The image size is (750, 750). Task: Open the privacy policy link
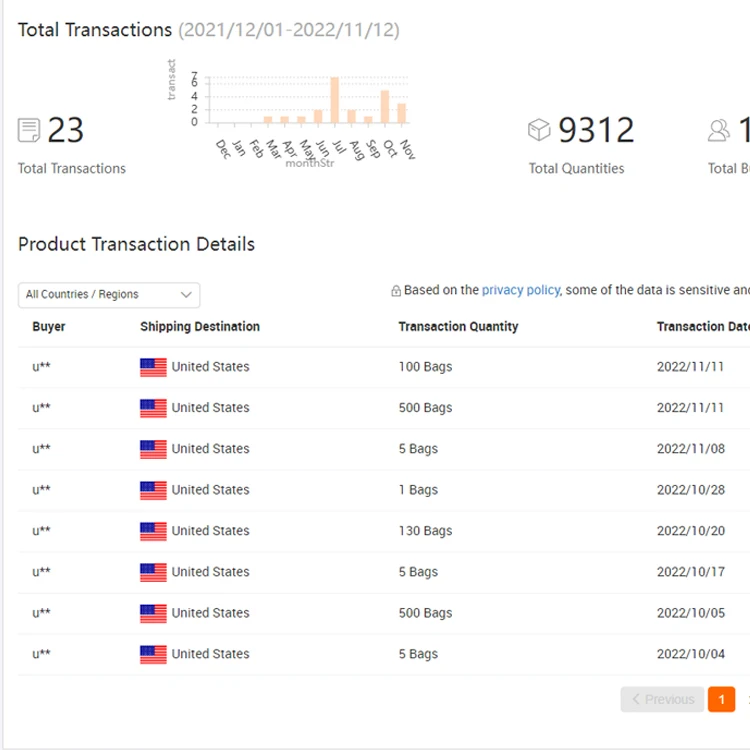520,290
